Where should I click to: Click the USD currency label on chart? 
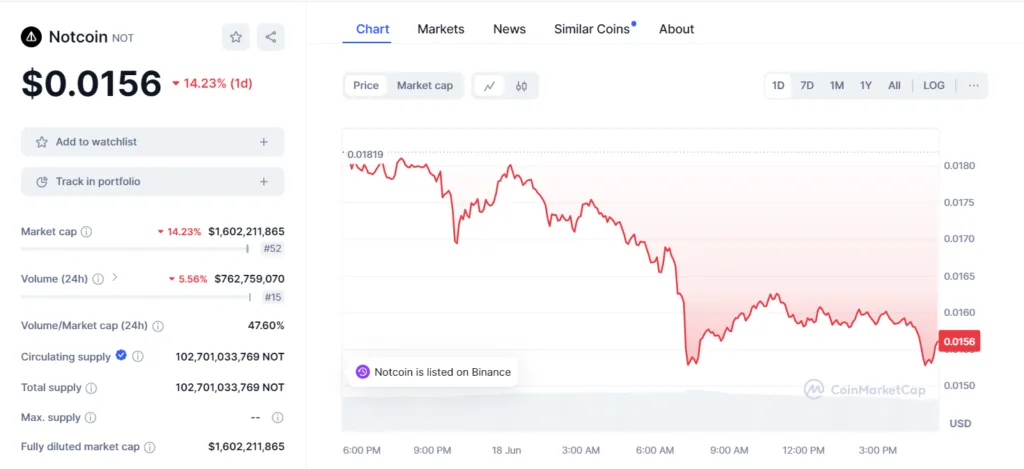[960, 423]
